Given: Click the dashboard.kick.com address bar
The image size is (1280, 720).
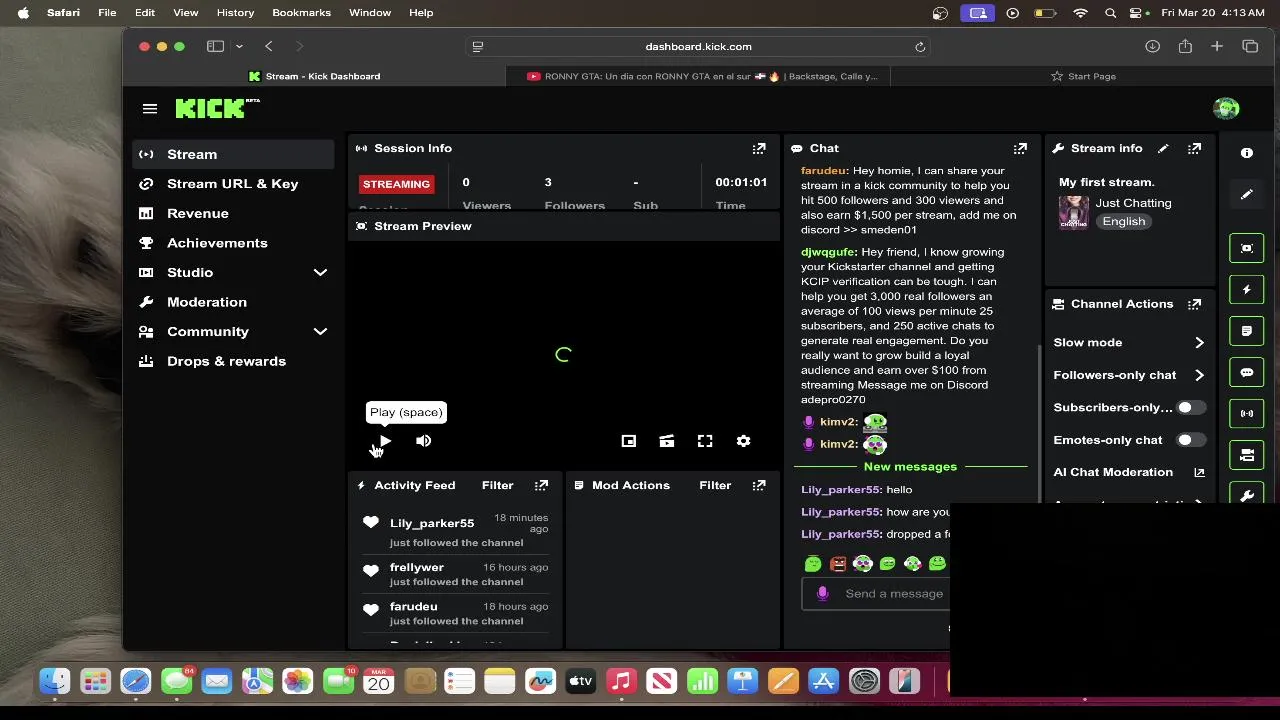Looking at the screenshot, I should [698, 46].
